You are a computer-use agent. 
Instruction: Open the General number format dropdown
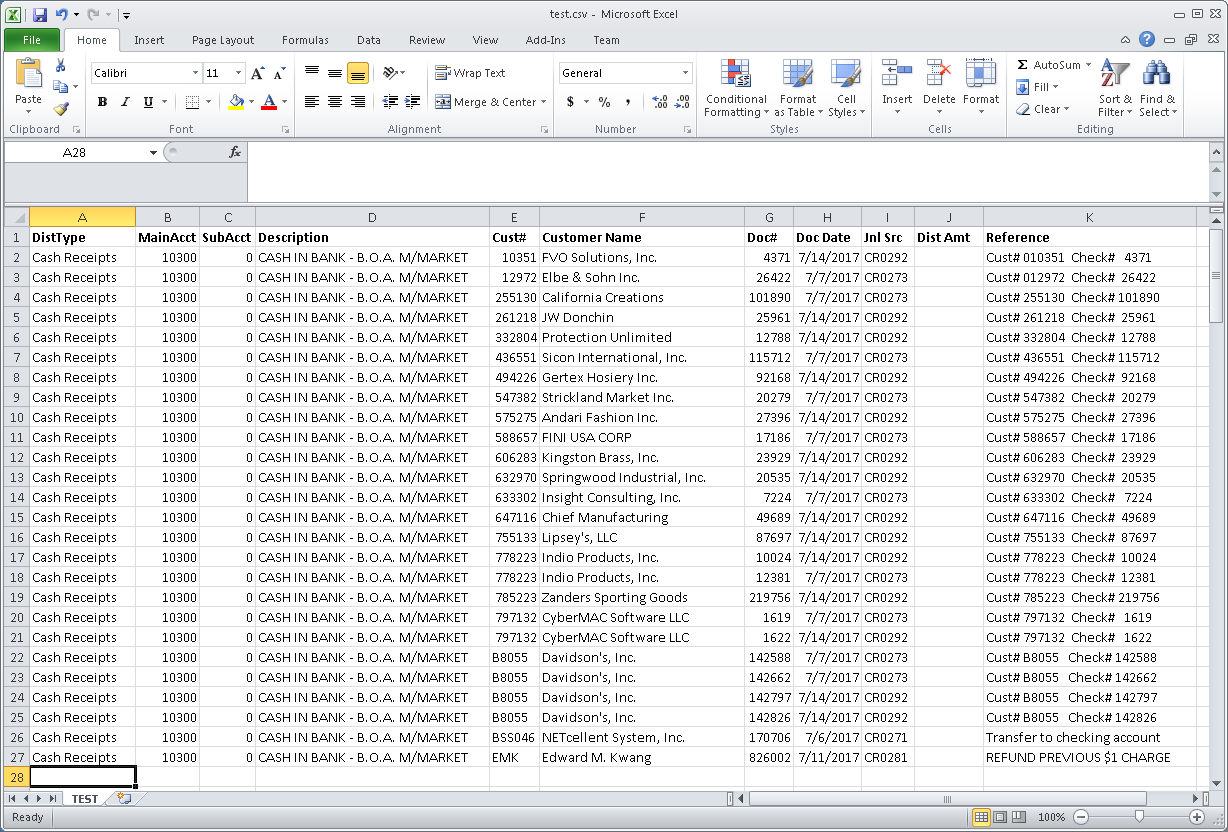coord(685,73)
